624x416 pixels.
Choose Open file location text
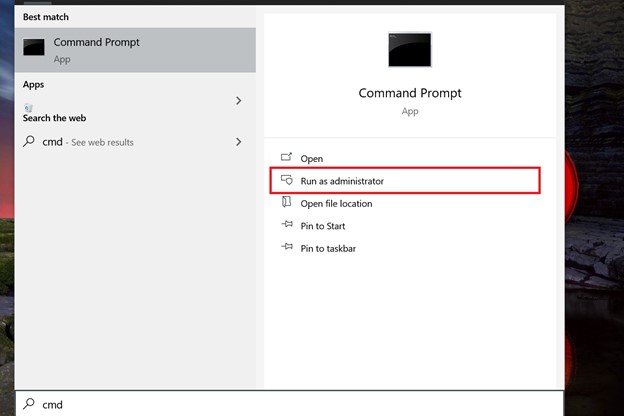click(x=336, y=204)
